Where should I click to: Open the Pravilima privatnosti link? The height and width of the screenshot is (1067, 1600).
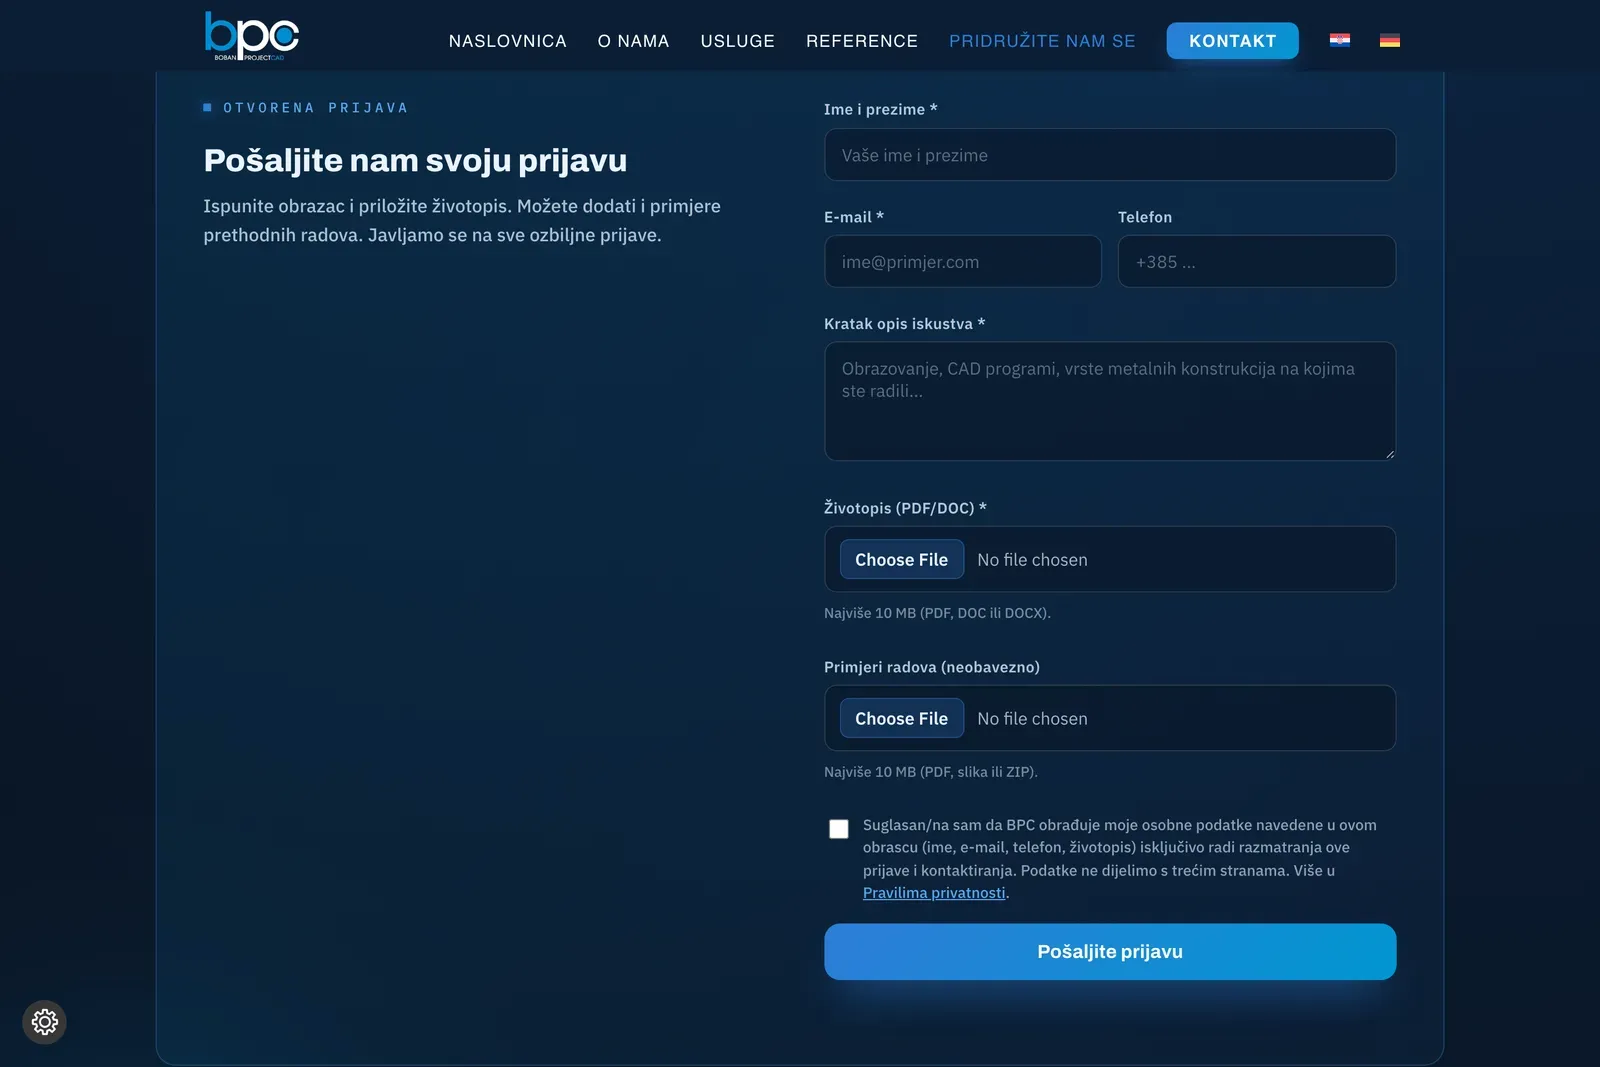coord(934,893)
